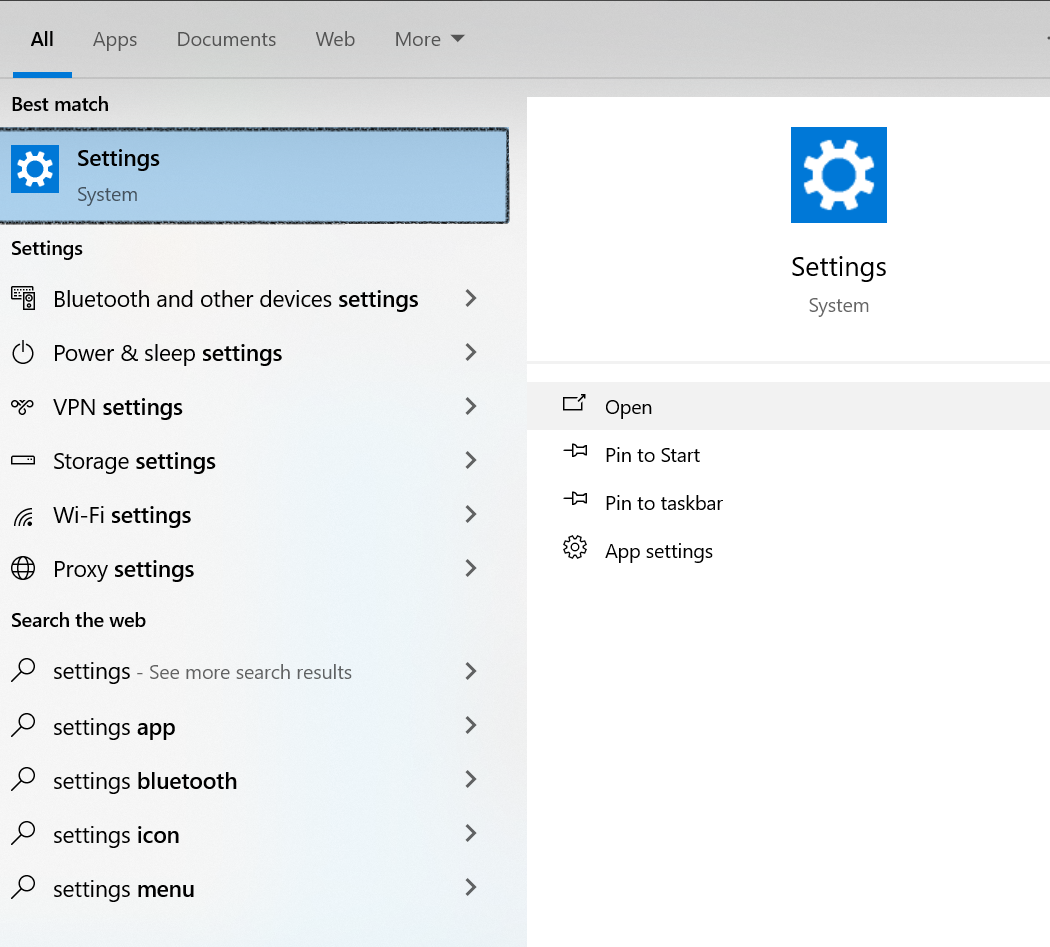Open the More filter dropdown

tap(429, 40)
